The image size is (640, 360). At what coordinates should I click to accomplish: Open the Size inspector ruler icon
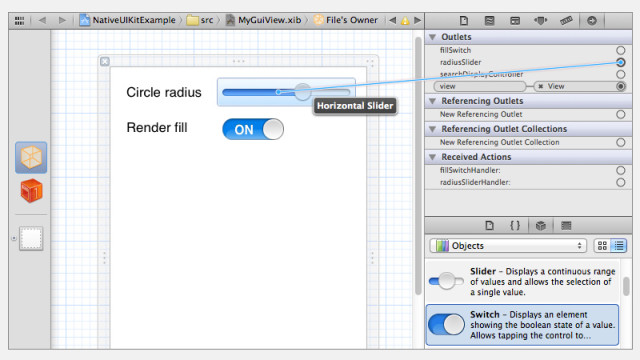click(x=566, y=20)
